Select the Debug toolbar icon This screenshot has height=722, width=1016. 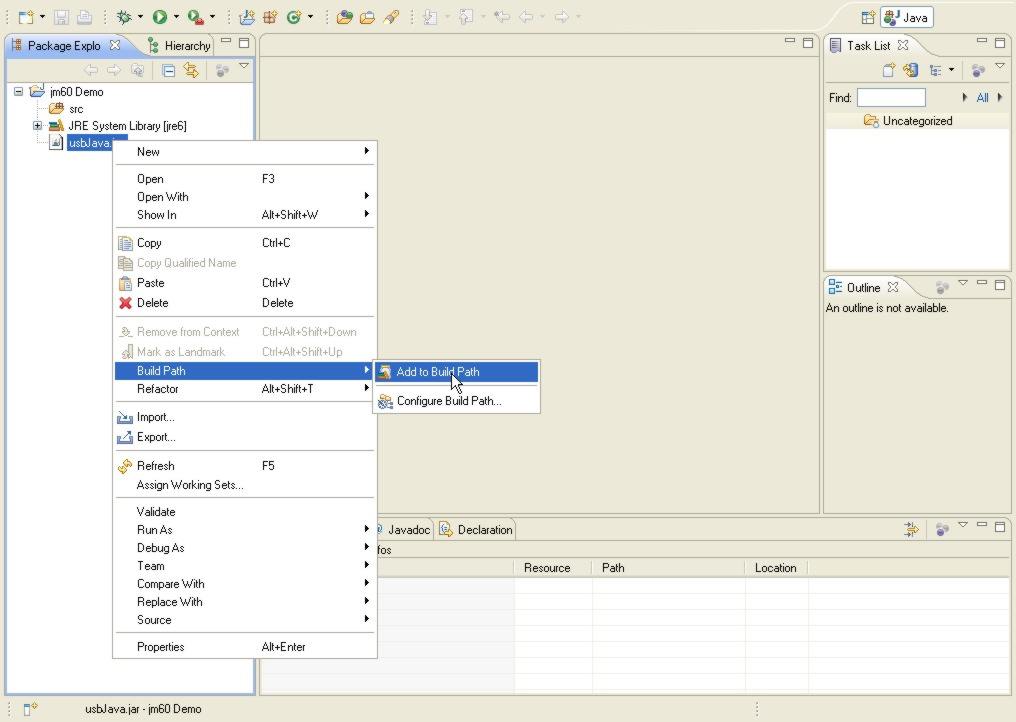click(x=125, y=16)
